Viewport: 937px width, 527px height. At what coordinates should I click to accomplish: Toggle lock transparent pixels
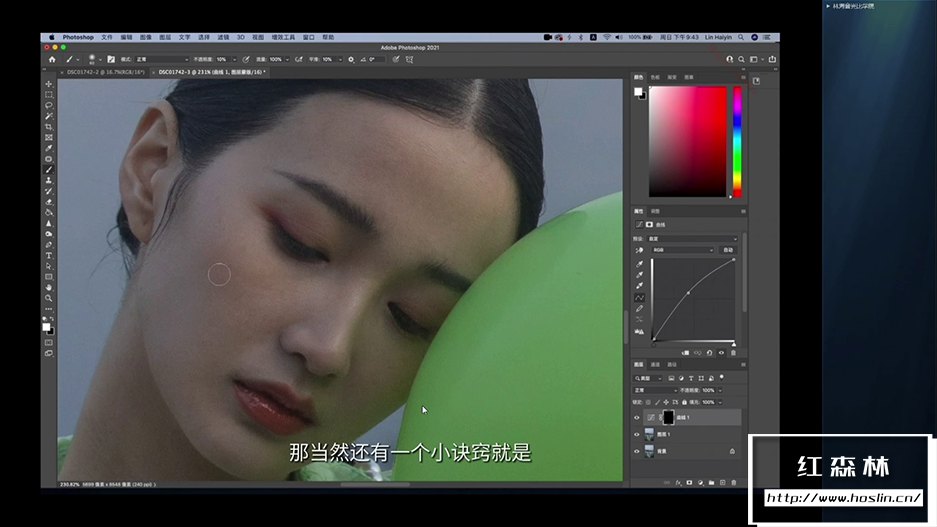click(x=648, y=402)
